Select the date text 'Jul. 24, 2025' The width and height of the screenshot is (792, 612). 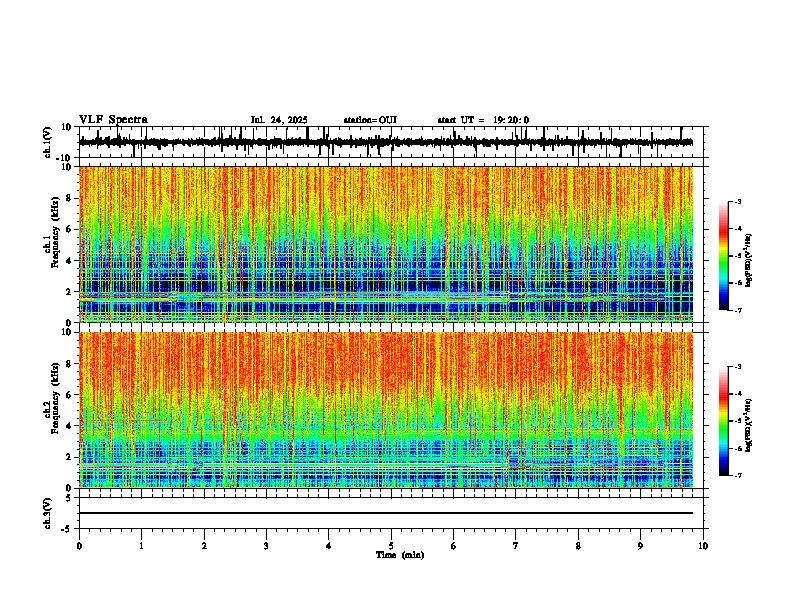click(279, 120)
